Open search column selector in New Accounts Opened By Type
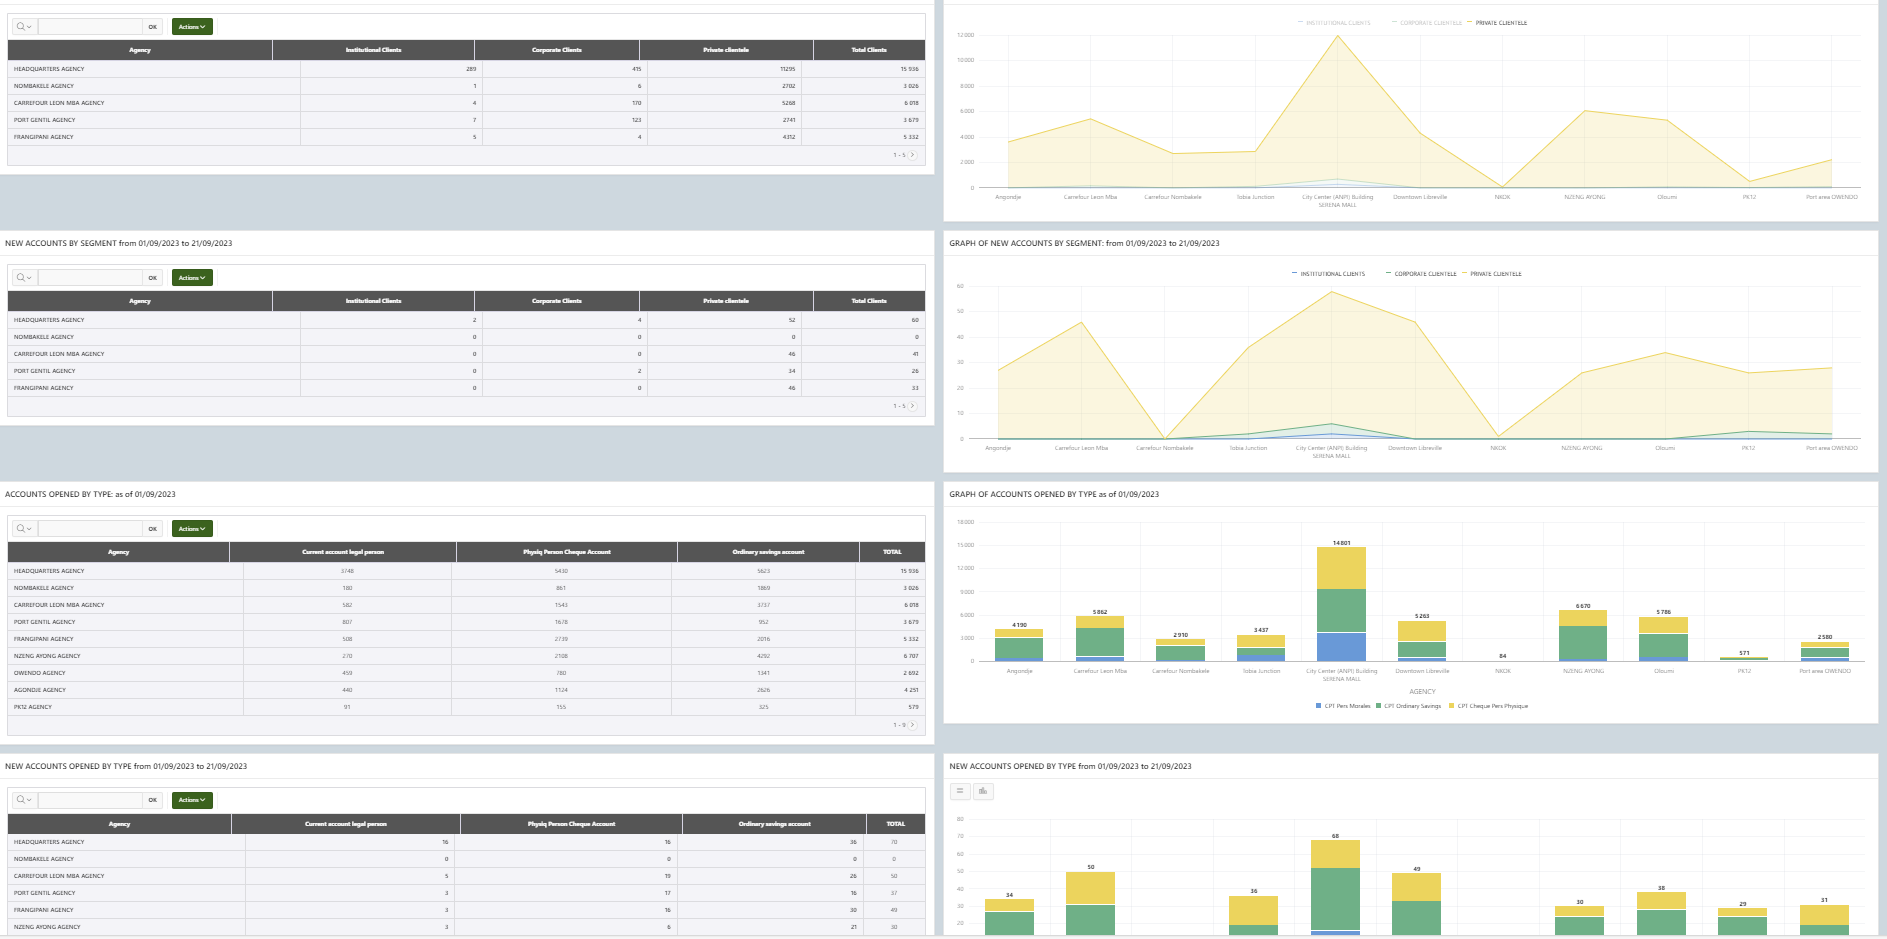The height and width of the screenshot is (939, 1887). pyautogui.click(x=24, y=800)
